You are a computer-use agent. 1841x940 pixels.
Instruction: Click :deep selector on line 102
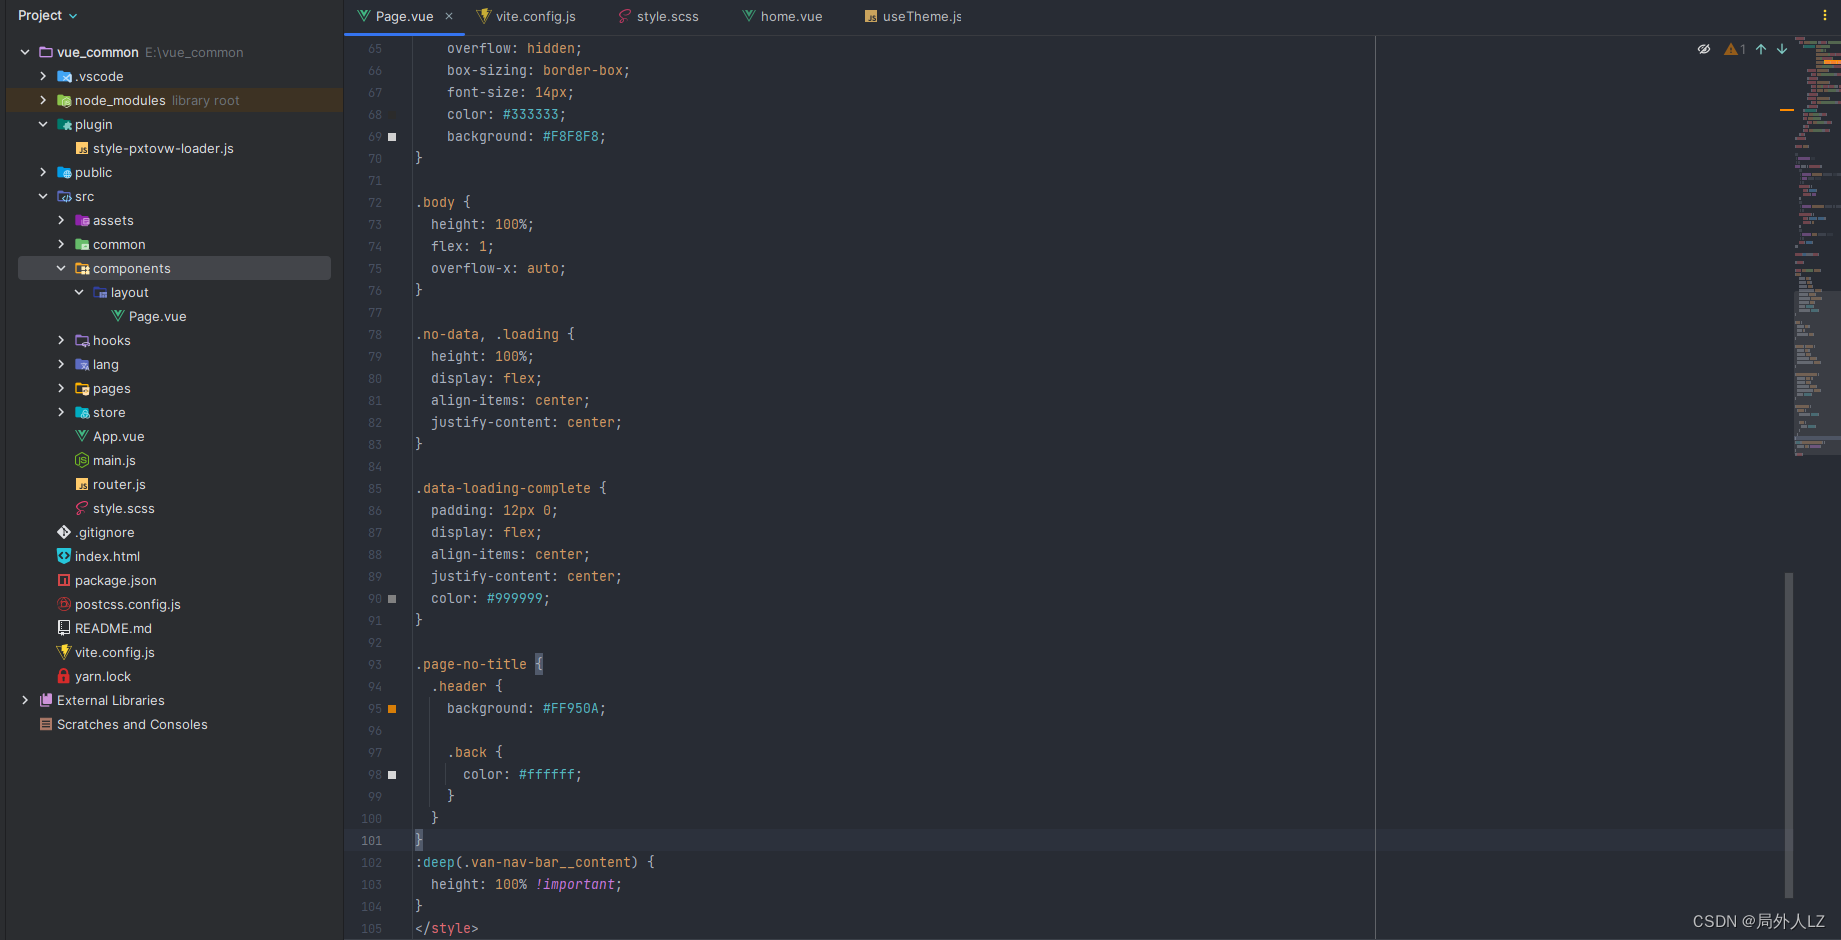pyautogui.click(x=435, y=862)
